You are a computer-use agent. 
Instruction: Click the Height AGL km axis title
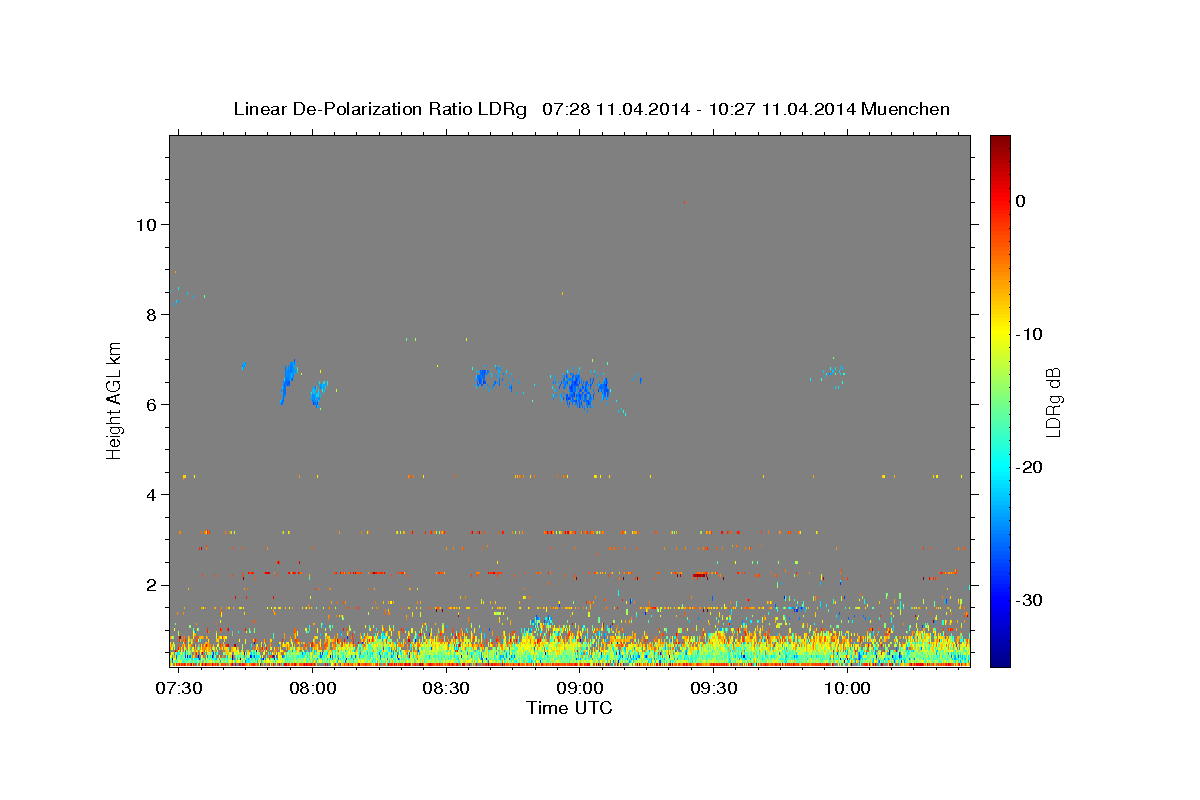[115, 400]
